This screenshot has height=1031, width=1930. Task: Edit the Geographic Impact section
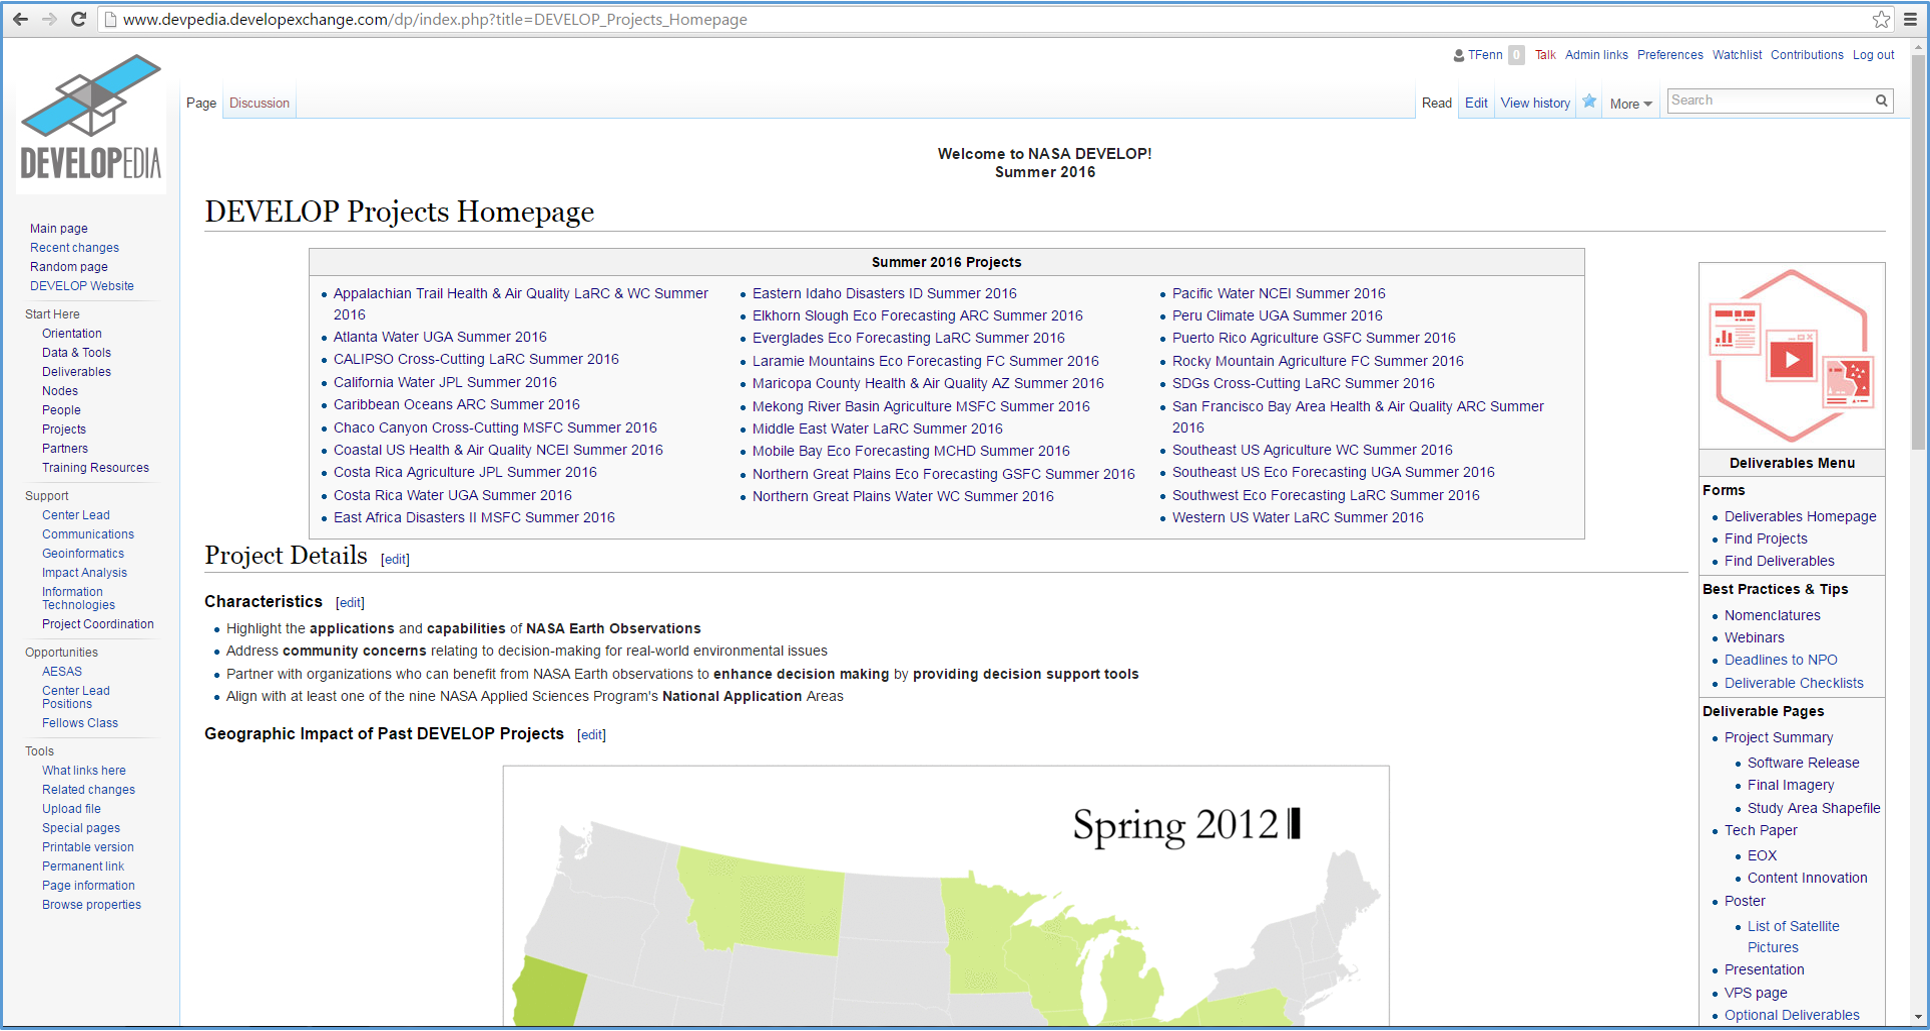(x=591, y=735)
